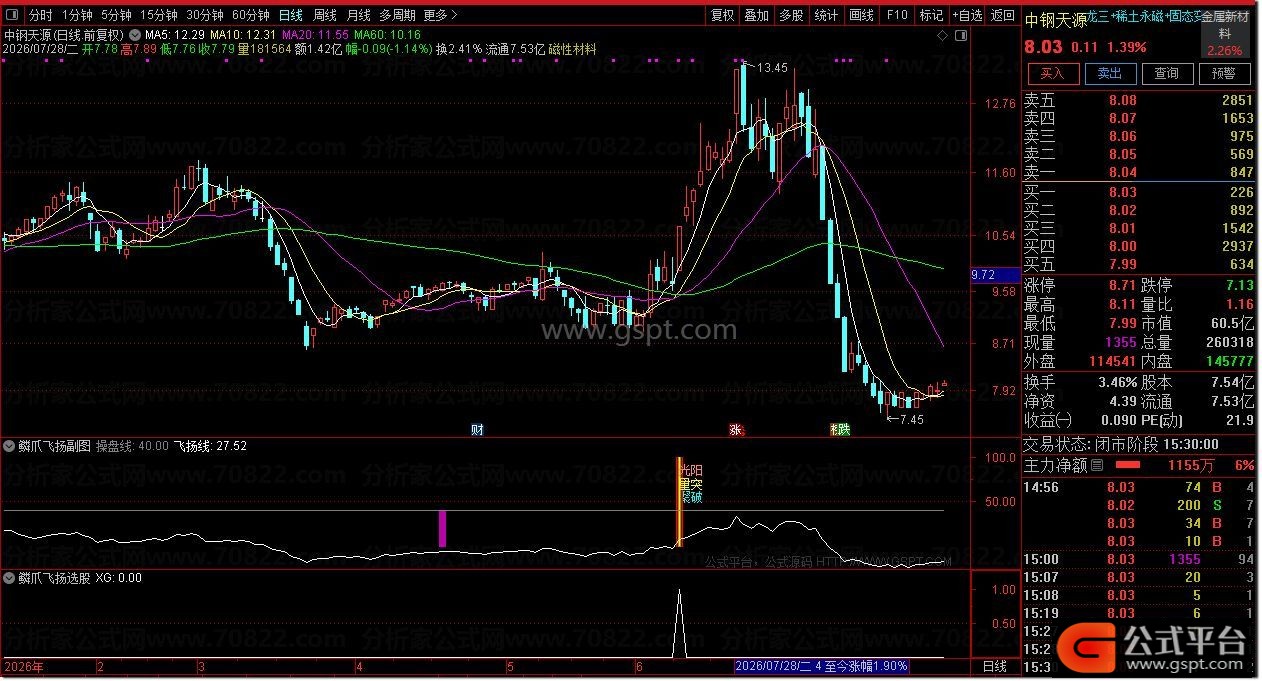Enable the 画线 drawing tools
Image resolution: width=1262 pixels, height=681 pixels.
click(861, 15)
